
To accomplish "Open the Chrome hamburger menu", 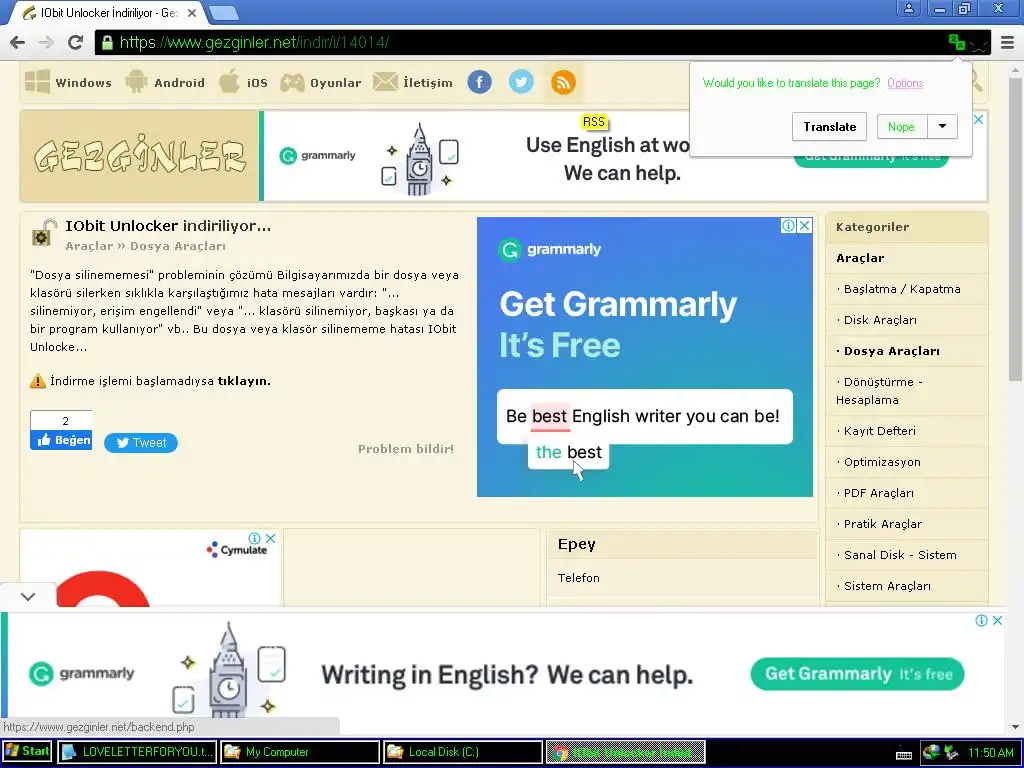I will coord(1008,42).
